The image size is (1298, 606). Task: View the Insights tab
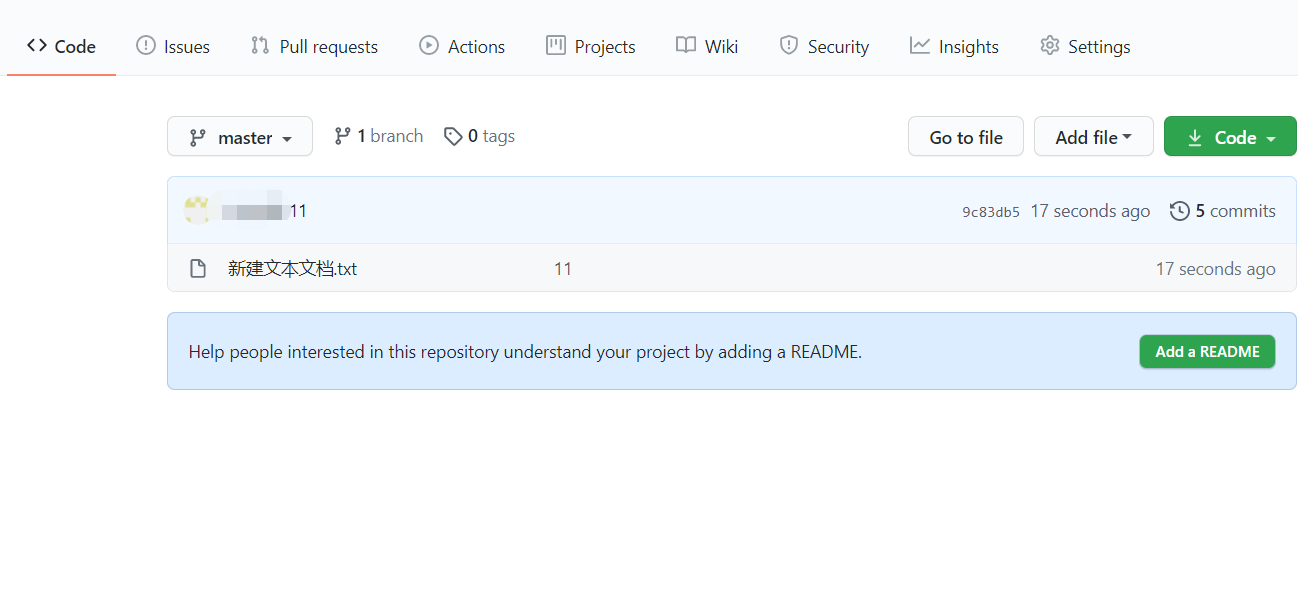(954, 46)
